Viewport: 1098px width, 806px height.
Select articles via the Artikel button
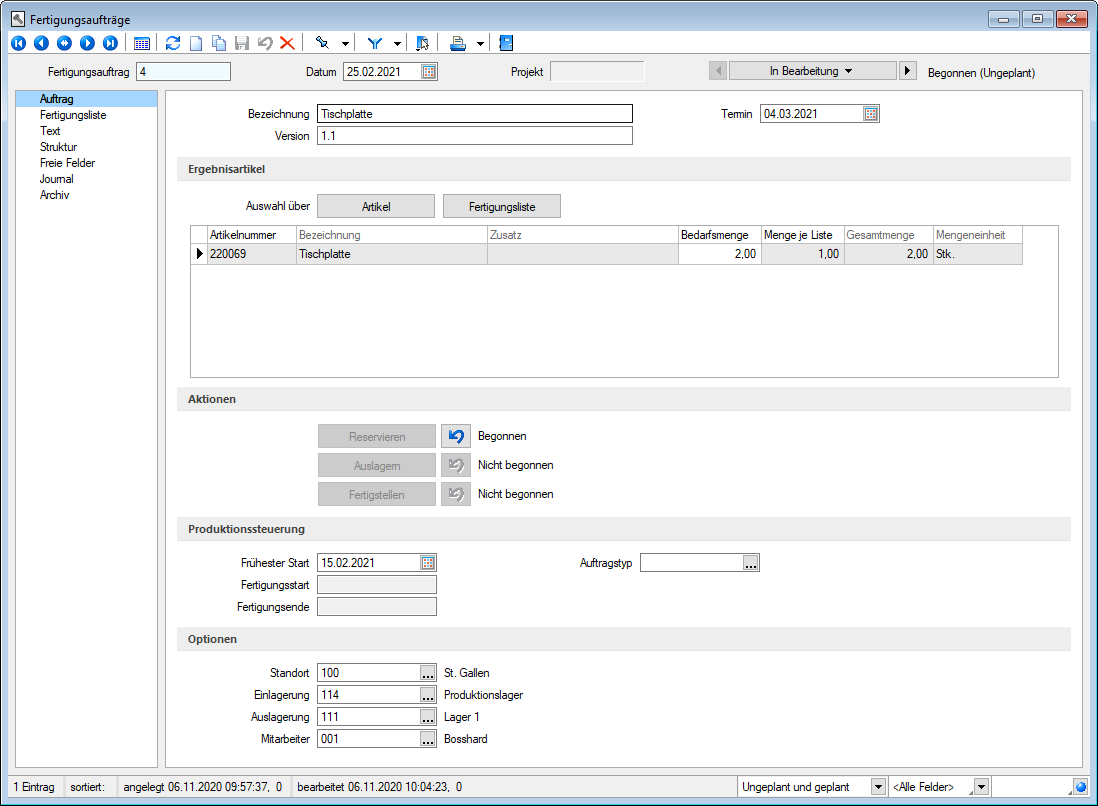(x=376, y=205)
